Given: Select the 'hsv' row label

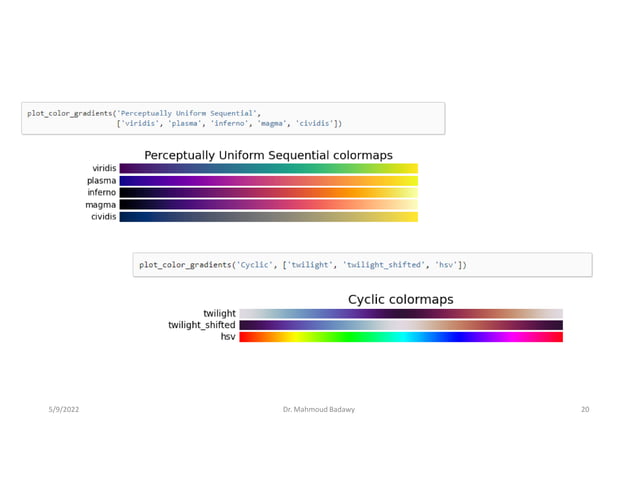Looking at the screenshot, I should [x=228, y=337].
